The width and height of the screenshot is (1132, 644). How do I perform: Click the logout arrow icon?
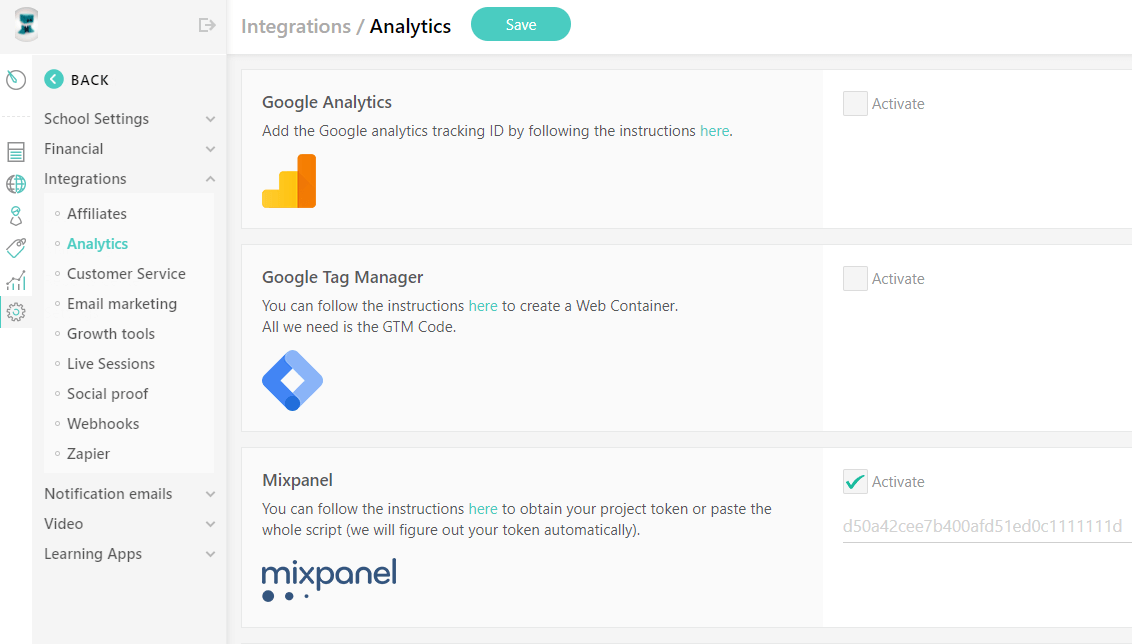tap(207, 25)
